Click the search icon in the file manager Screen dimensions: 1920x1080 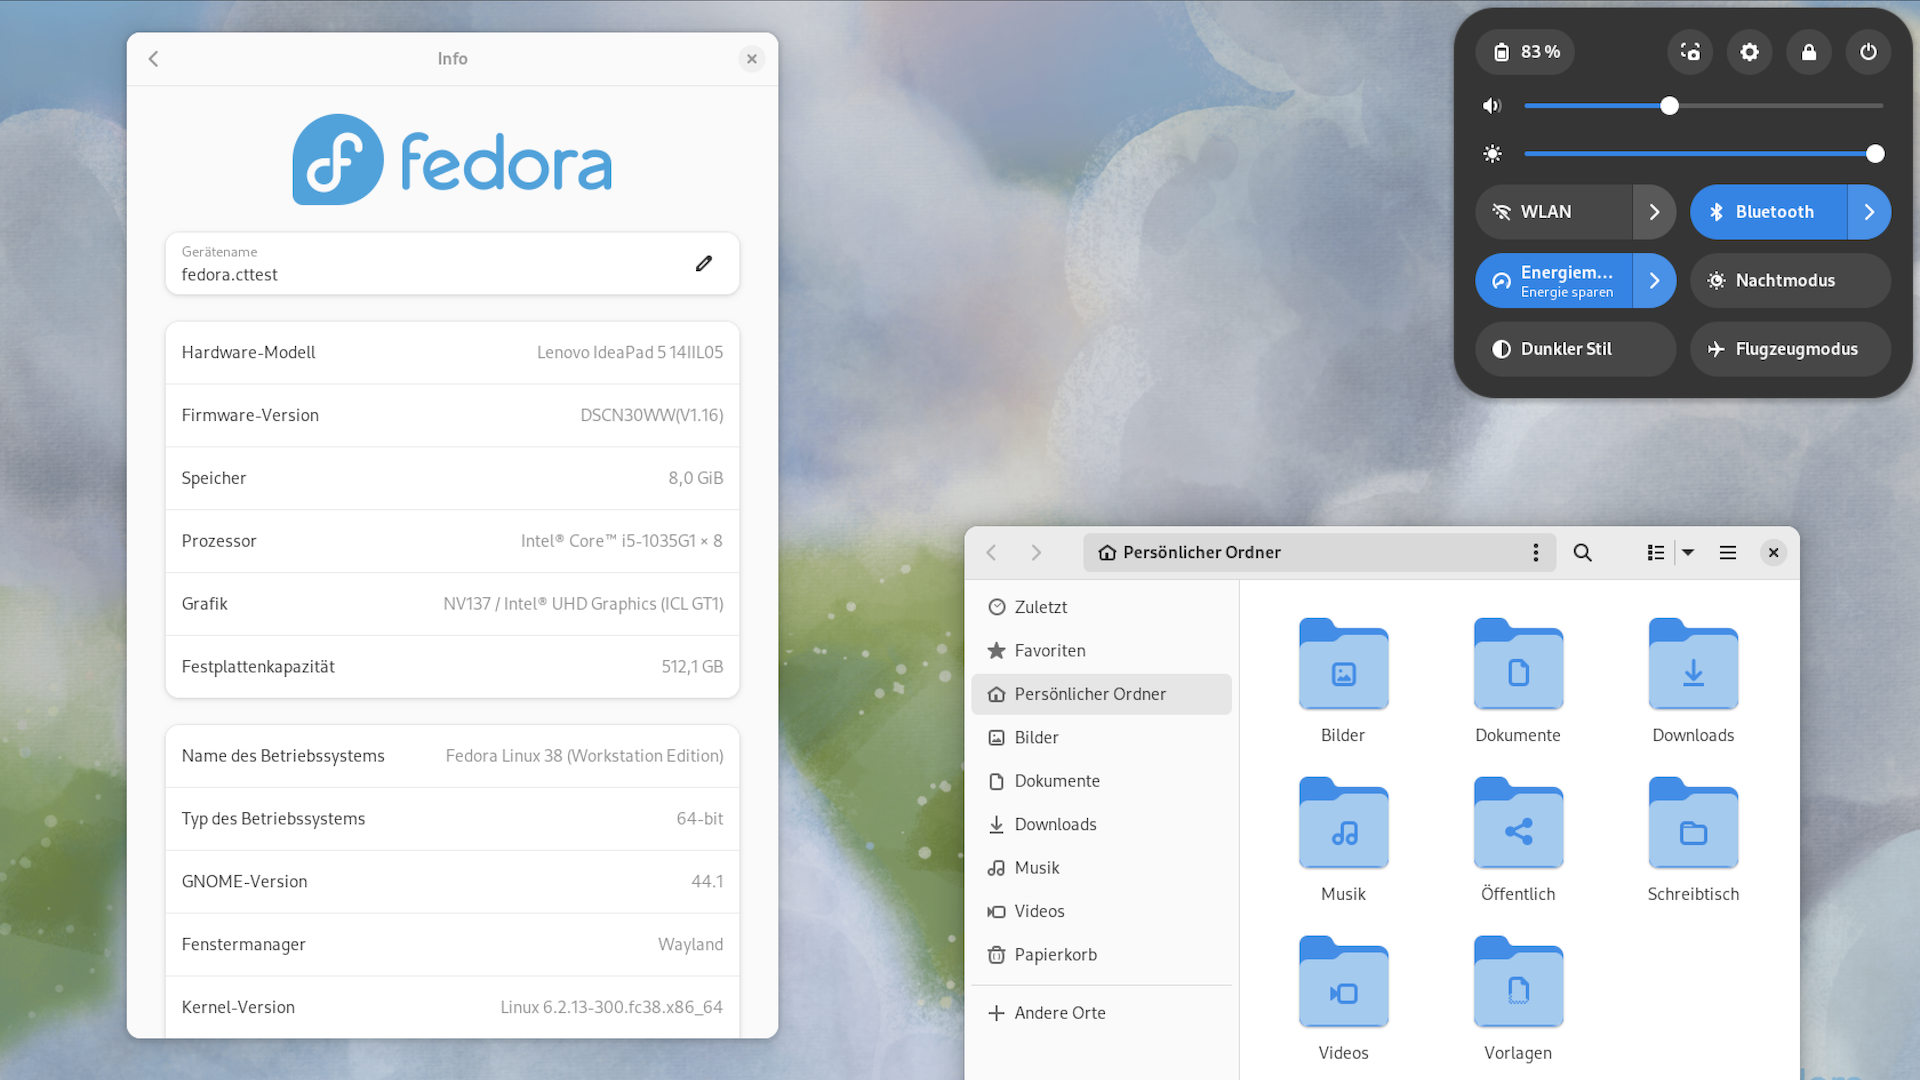1582,553
